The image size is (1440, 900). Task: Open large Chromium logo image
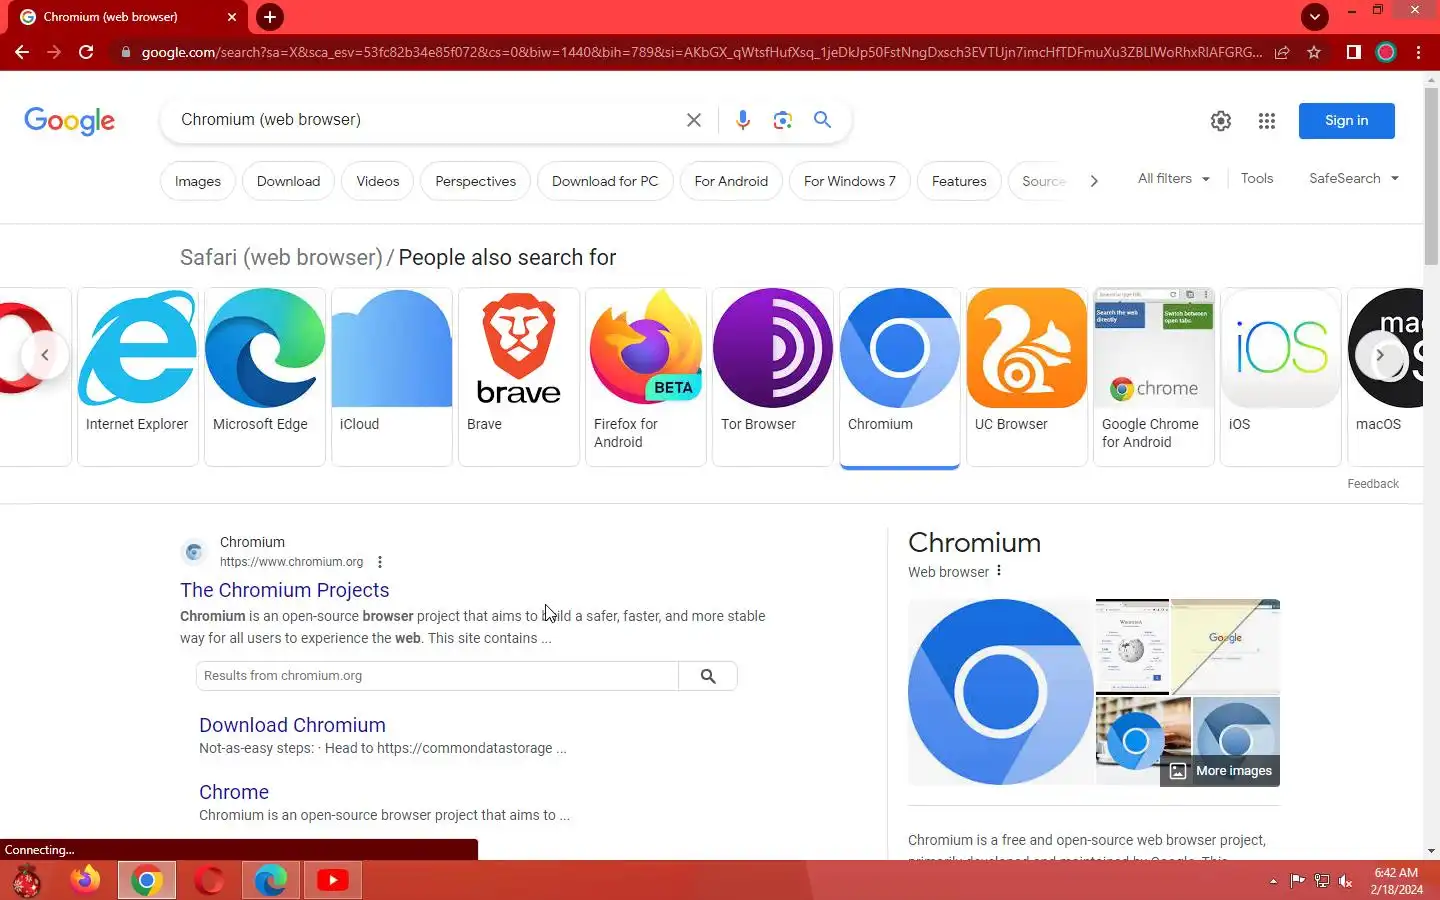pyautogui.click(x=1001, y=692)
